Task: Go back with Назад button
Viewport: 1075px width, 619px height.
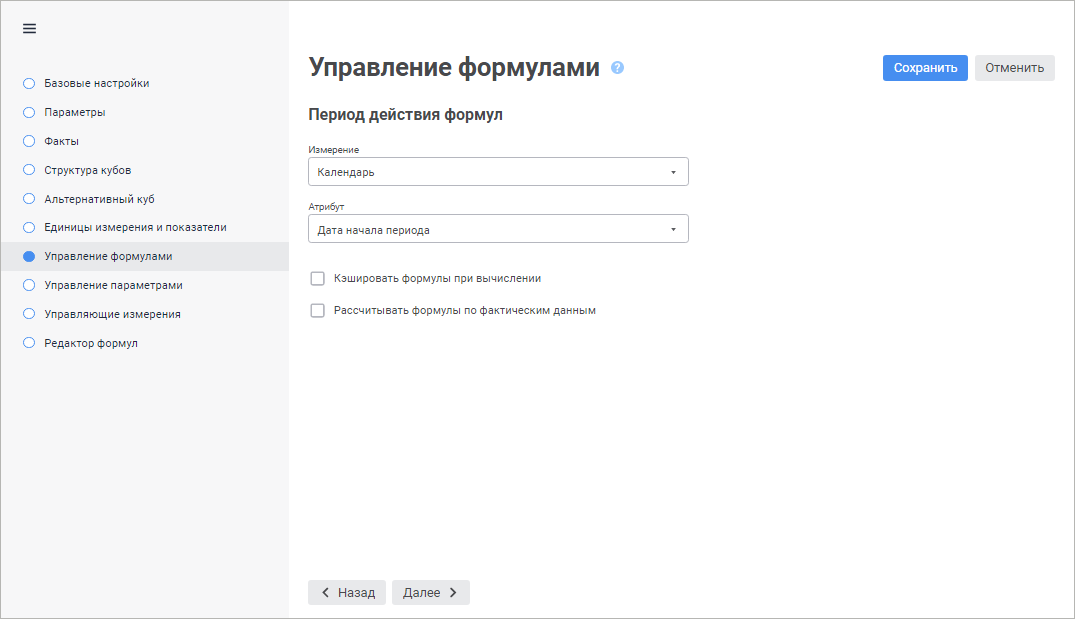Action: point(347,593)
